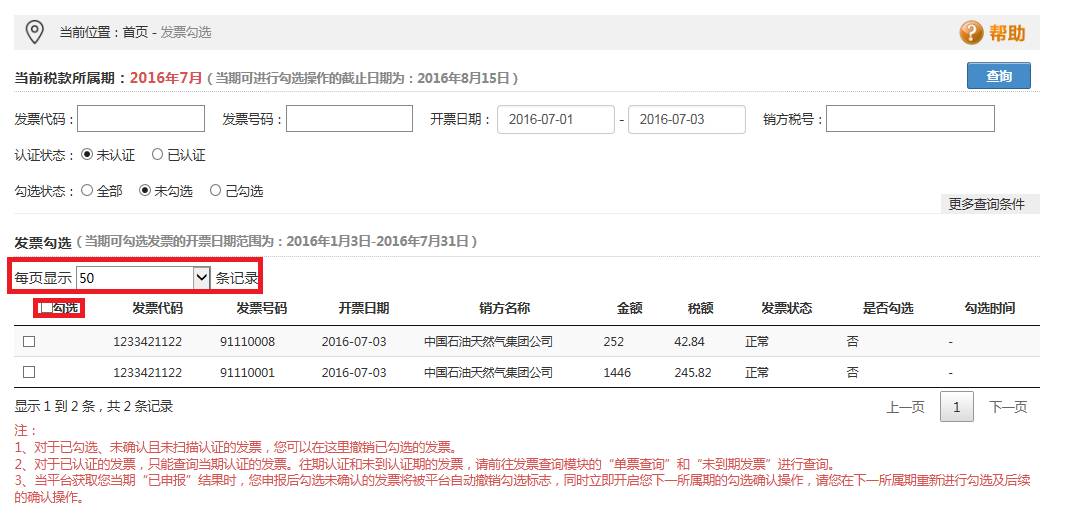Click the location pin icon

click(35, 32)
